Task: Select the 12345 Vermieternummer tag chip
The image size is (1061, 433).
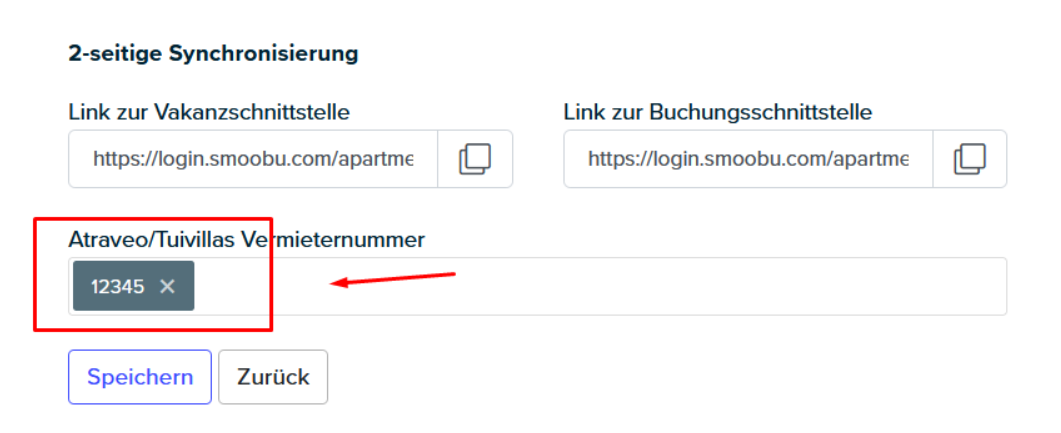Action: (x=133, y=286)
